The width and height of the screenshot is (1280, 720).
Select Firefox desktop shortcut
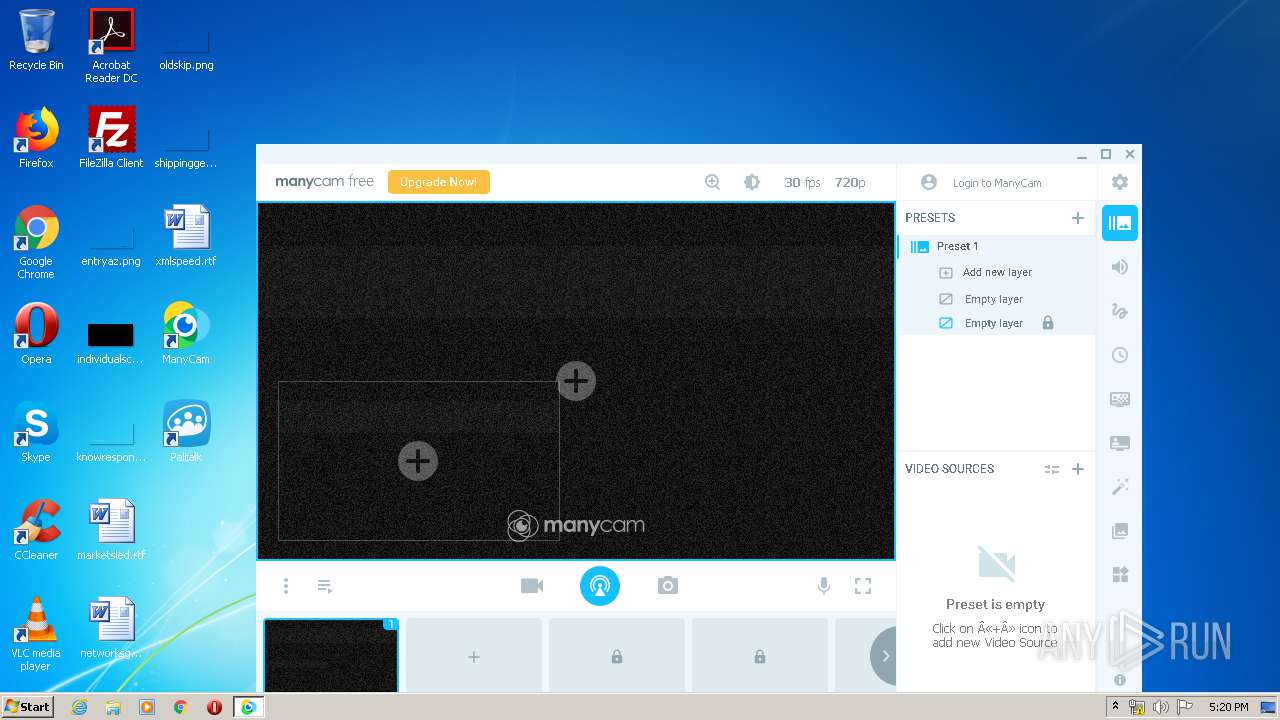pos(36,138)
